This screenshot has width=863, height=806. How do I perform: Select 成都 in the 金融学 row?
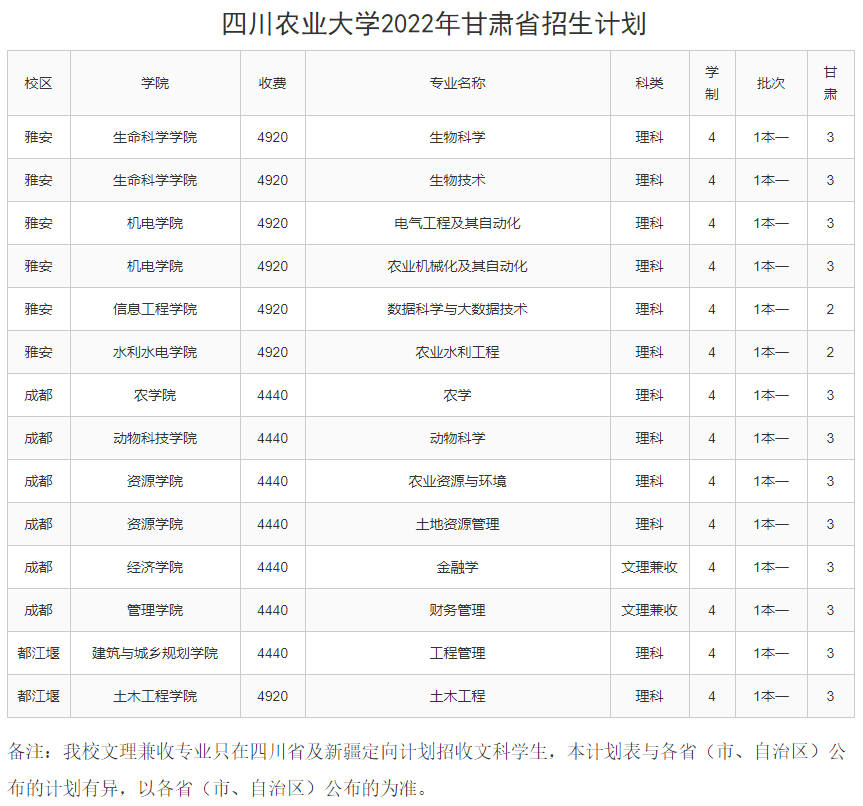click(x=39, y=567)
